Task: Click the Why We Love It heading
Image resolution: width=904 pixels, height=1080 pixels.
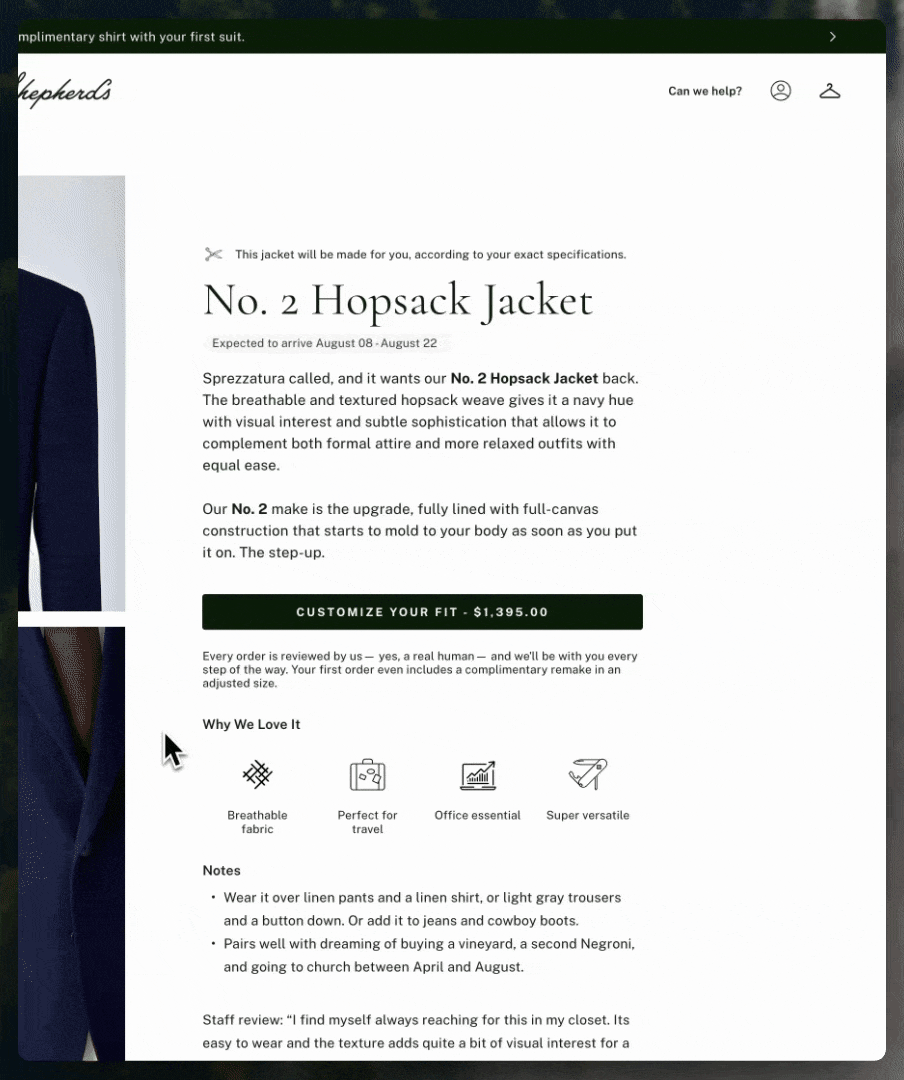Action: click(251, 724)
